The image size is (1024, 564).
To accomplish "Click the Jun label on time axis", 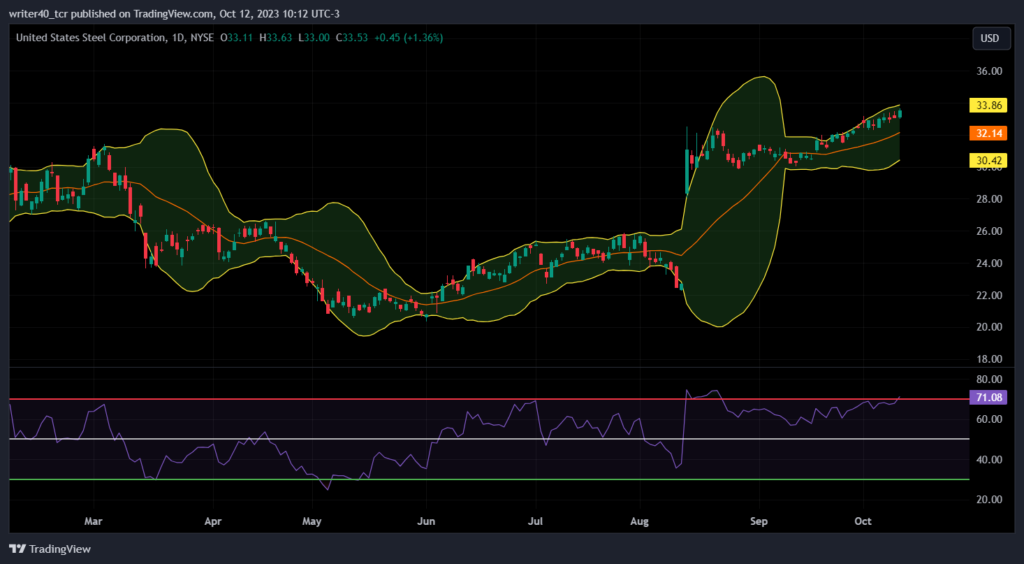I will 426,522.
